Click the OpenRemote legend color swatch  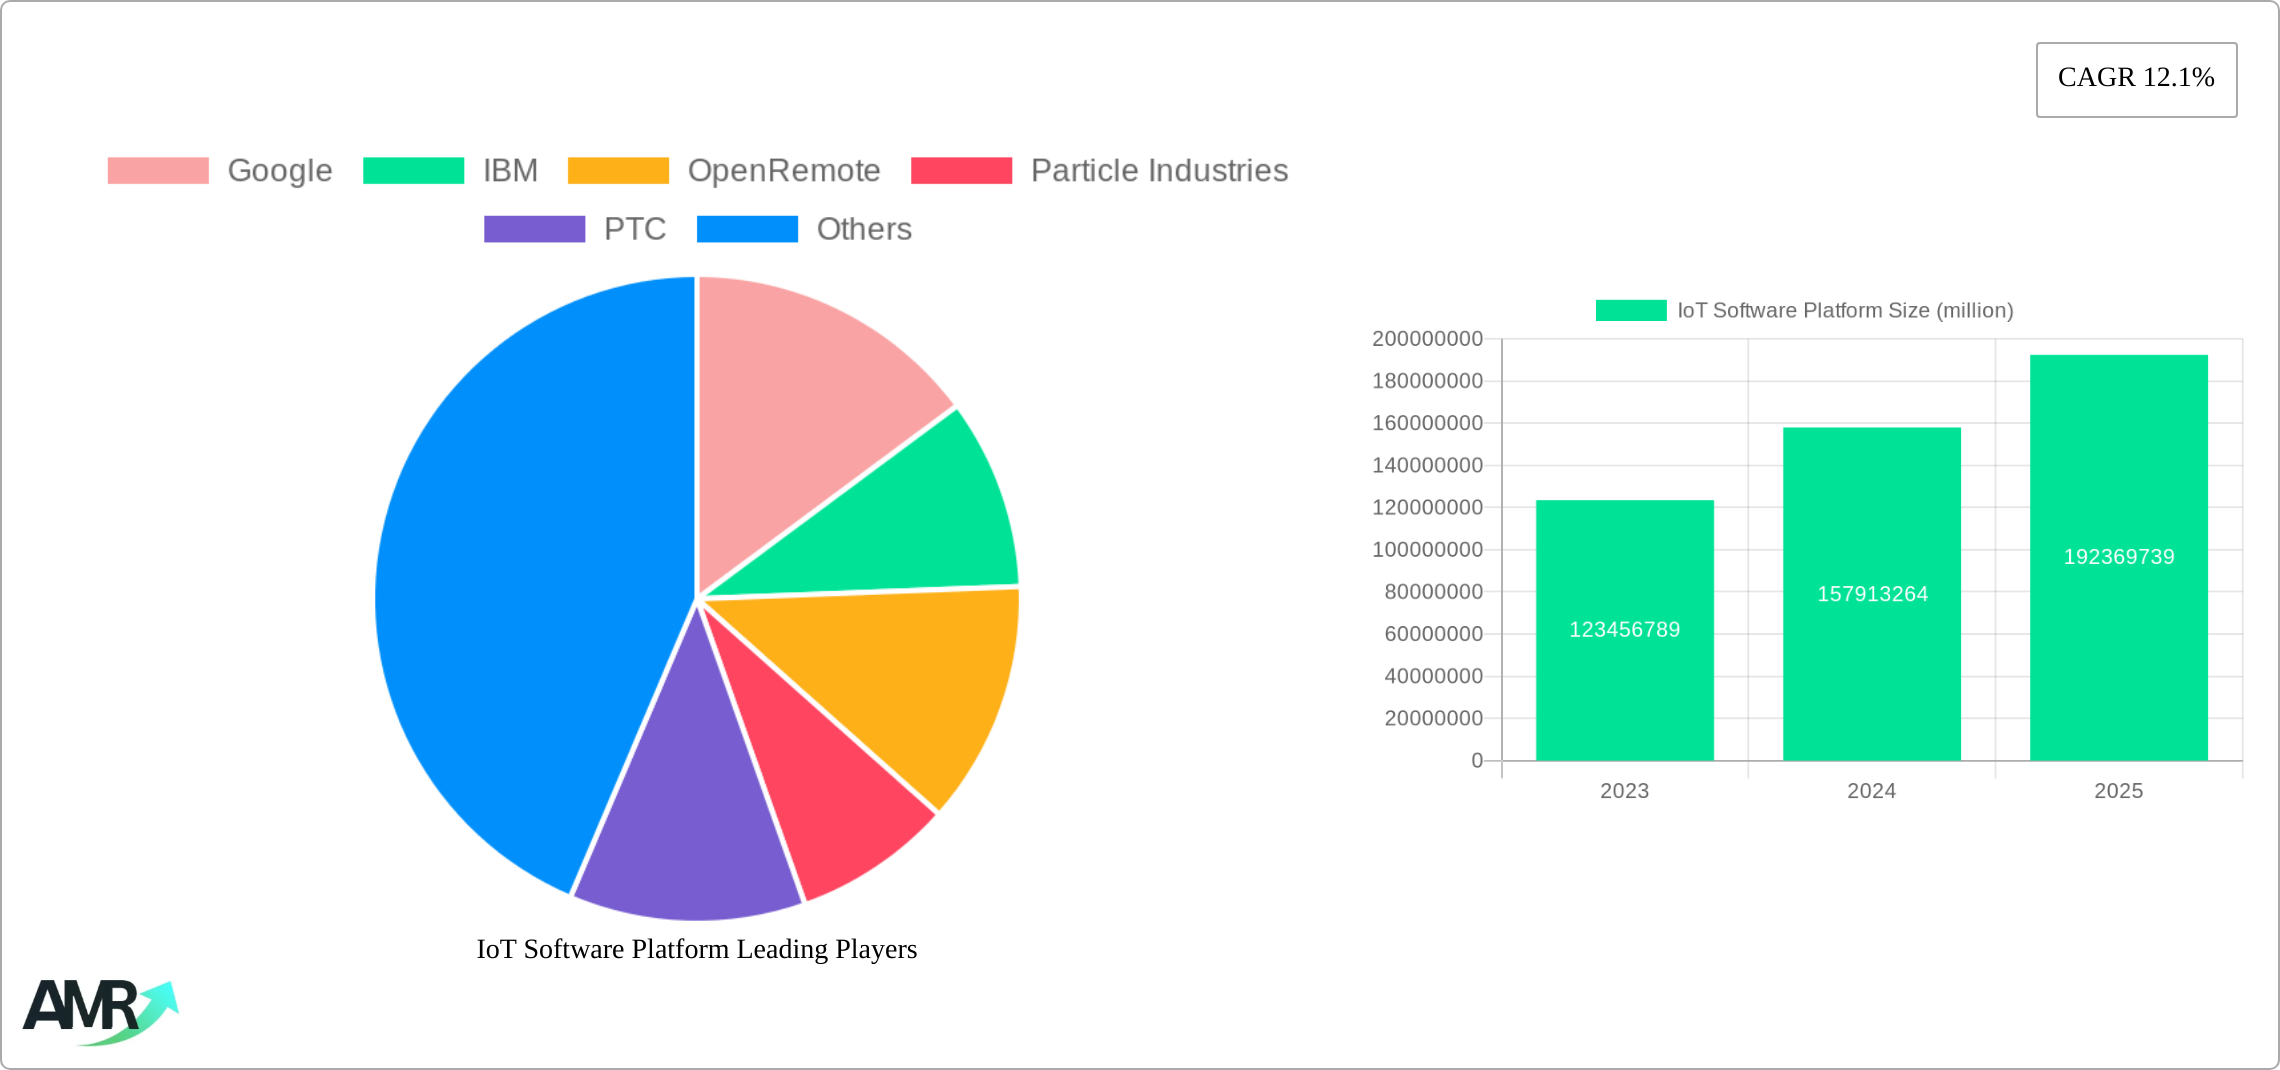point(618,171)
